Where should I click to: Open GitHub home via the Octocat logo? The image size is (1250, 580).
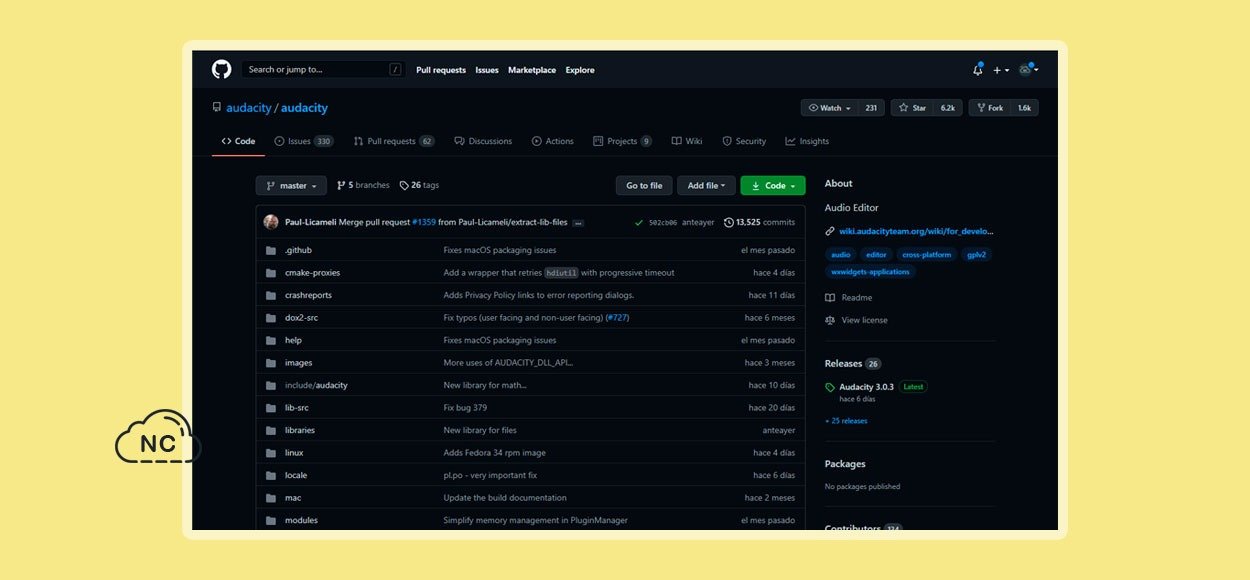[x=221, y=69]
